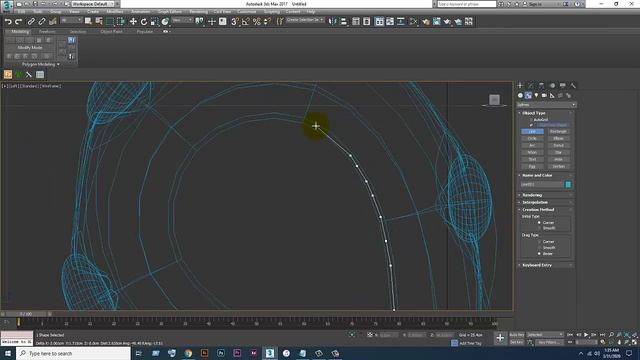640x360 pixels.
Task: Activate the Unlink Selection tool
Action: coord(42,21)
